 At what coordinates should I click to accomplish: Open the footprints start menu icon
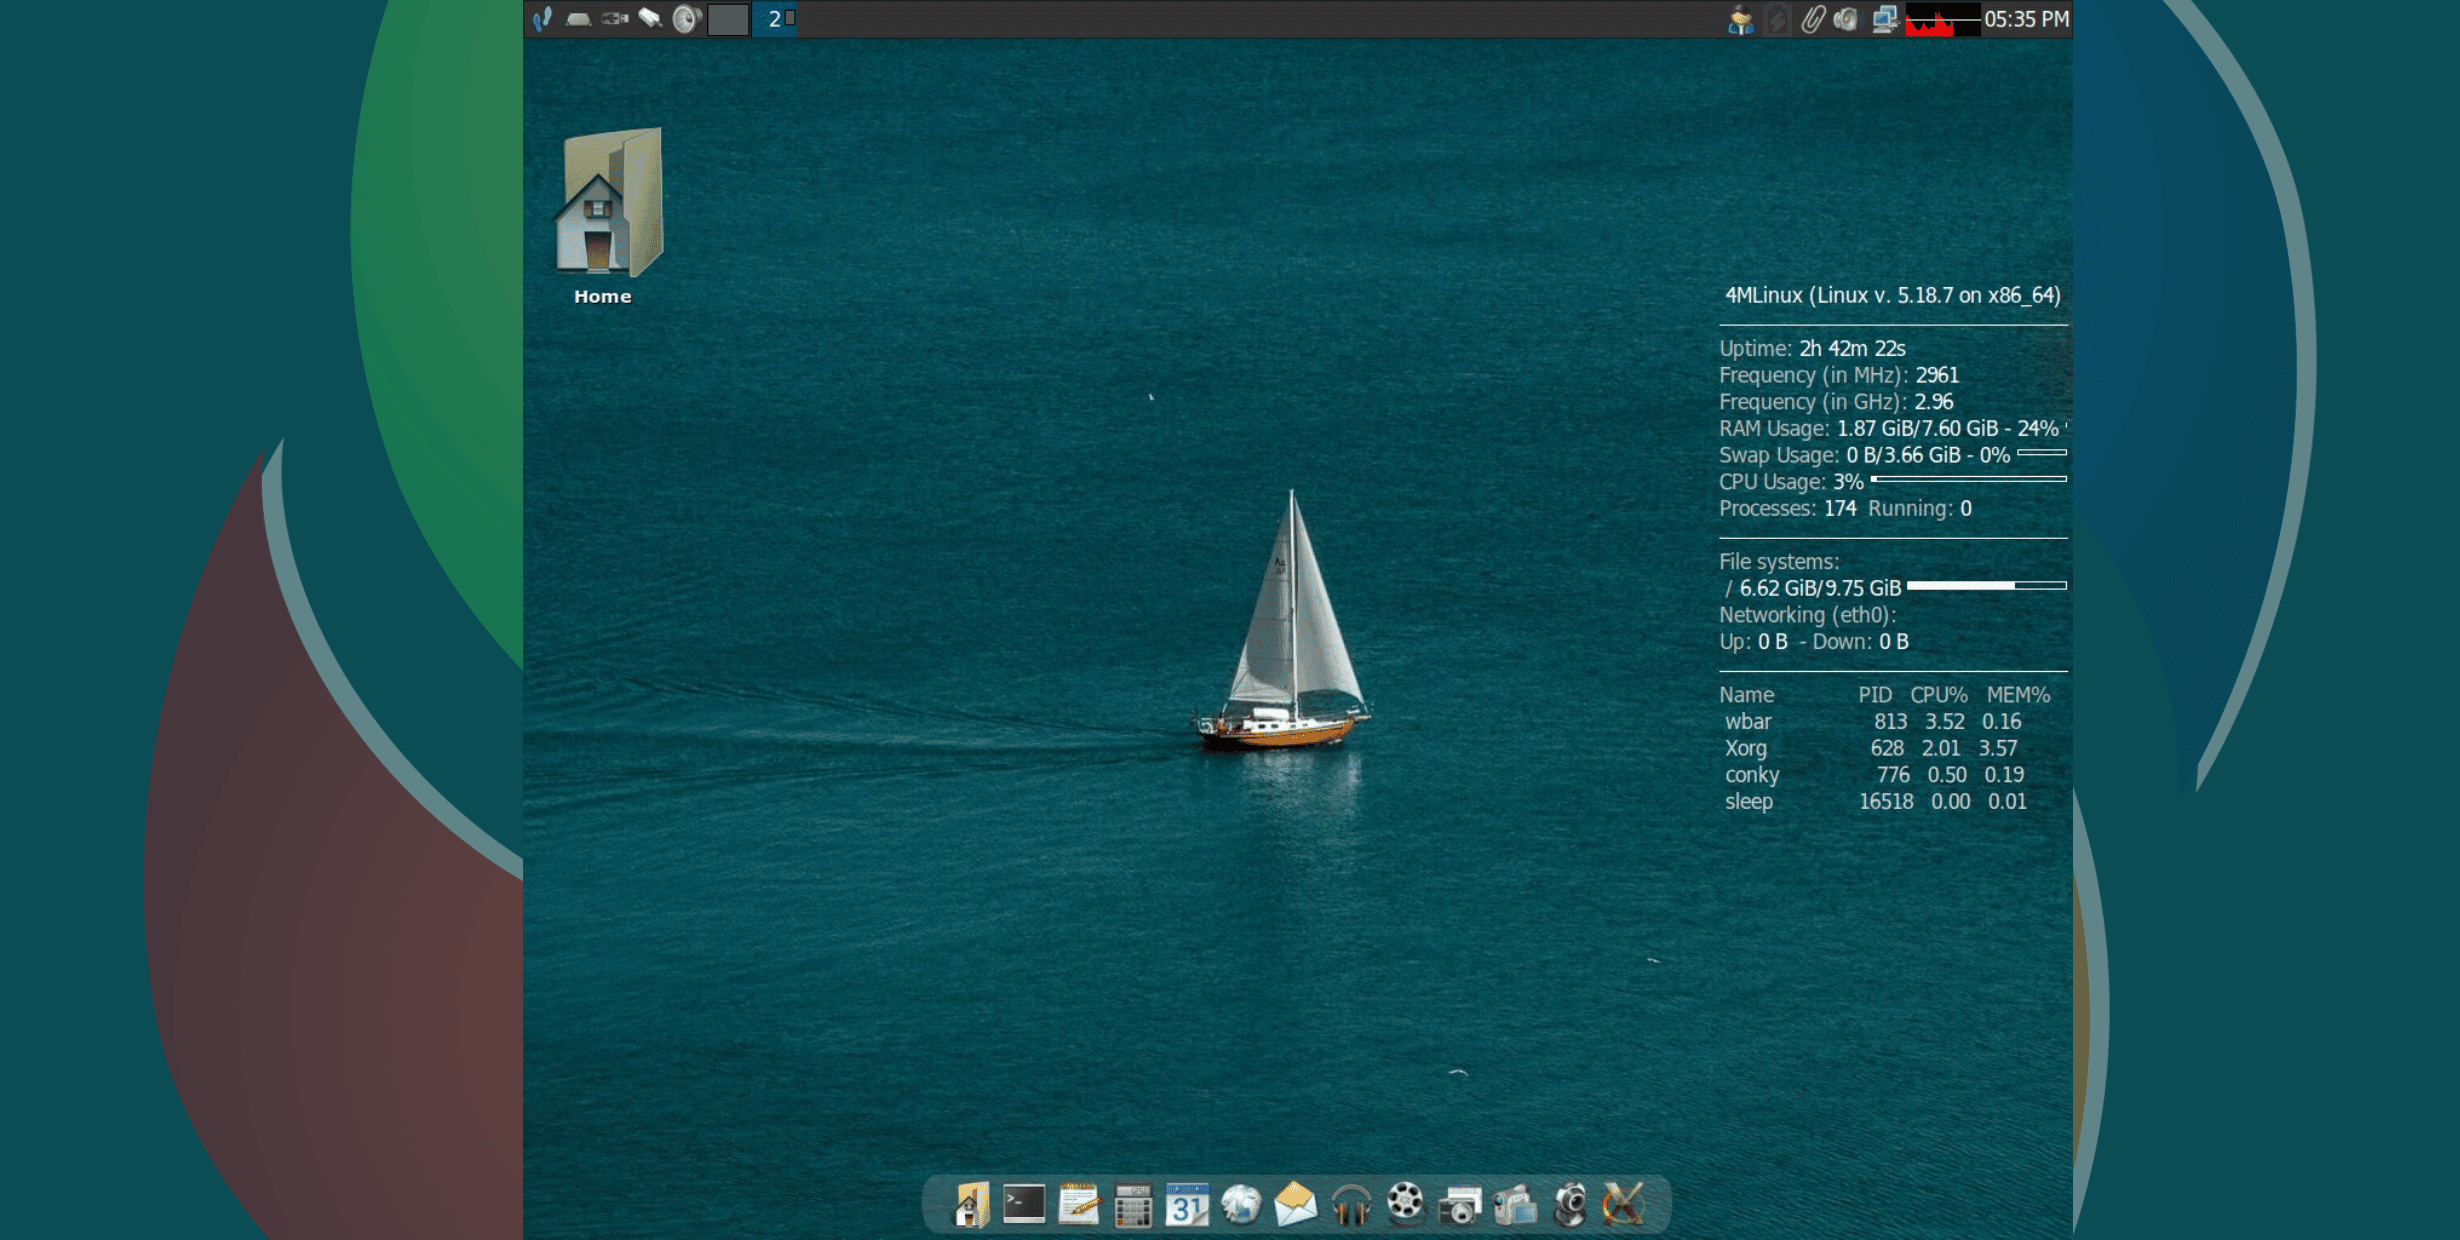[542, 19]
